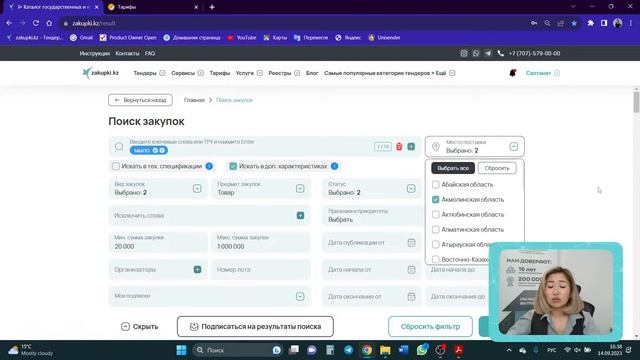Check Абайская область checkbox
The width and height of the screenshot is (640, 360).
436,184
